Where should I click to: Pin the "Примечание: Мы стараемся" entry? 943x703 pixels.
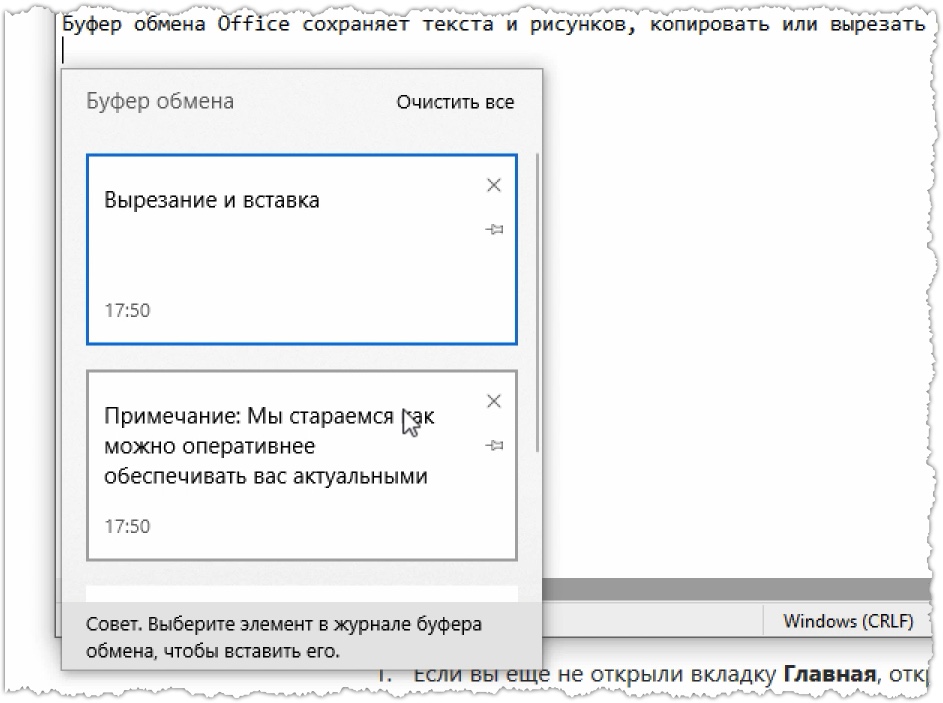tap(493, 446)
